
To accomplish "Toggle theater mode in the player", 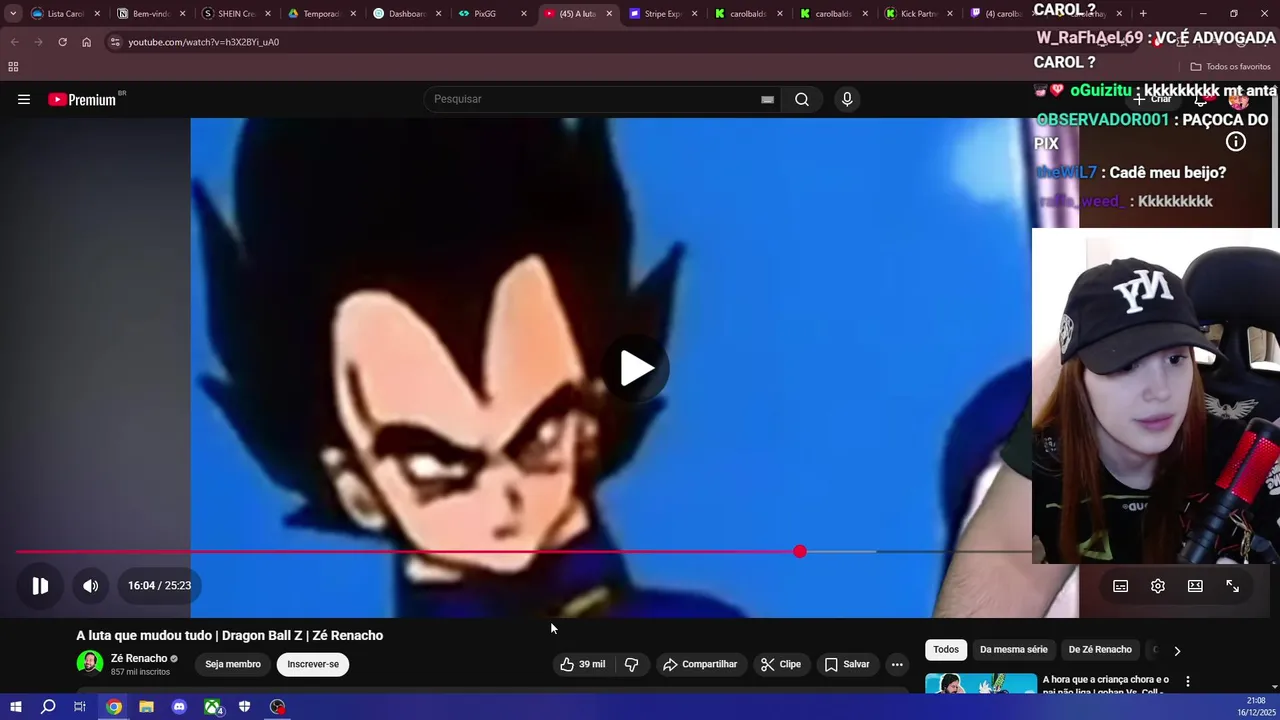I will tap(1195, 586).
